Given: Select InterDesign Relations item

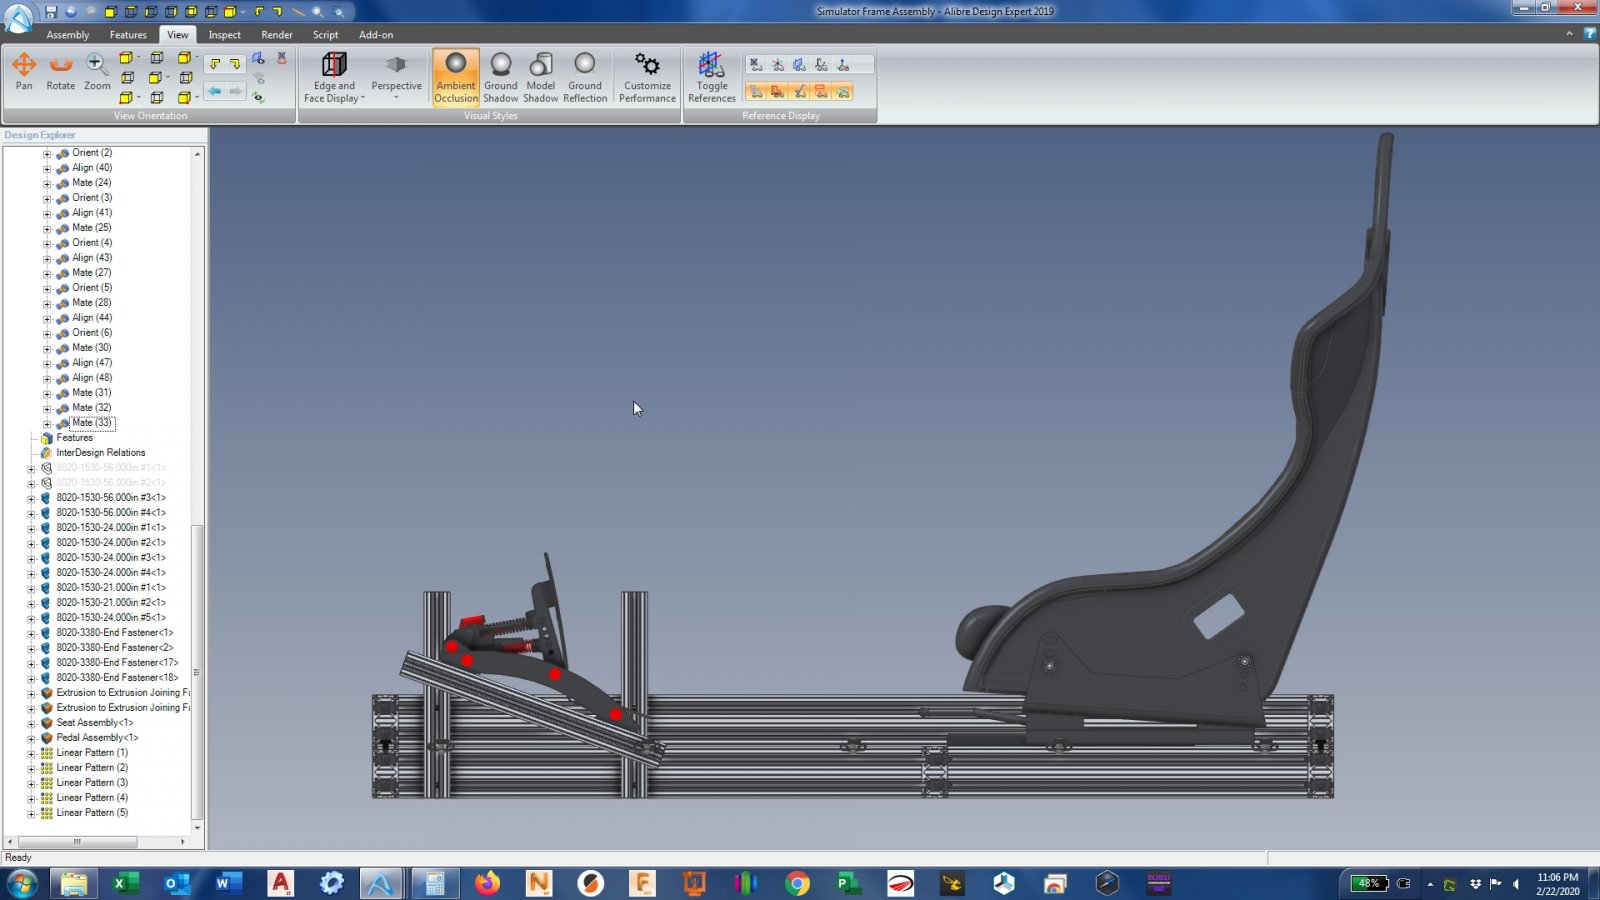Looking at the screenshot, I should tap(101, 453).
